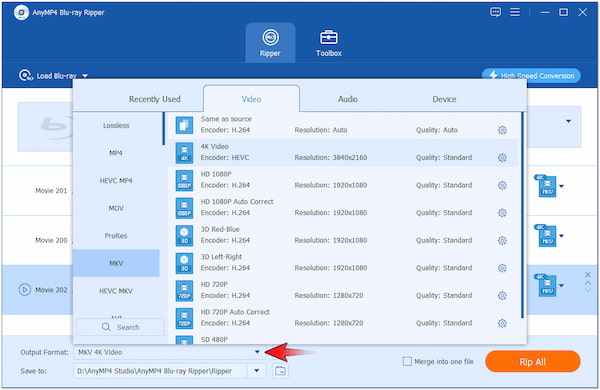Viewport: 600px width, 390px height.
Task: Select HEVC MKV in the format list
Action: (116, 291)
